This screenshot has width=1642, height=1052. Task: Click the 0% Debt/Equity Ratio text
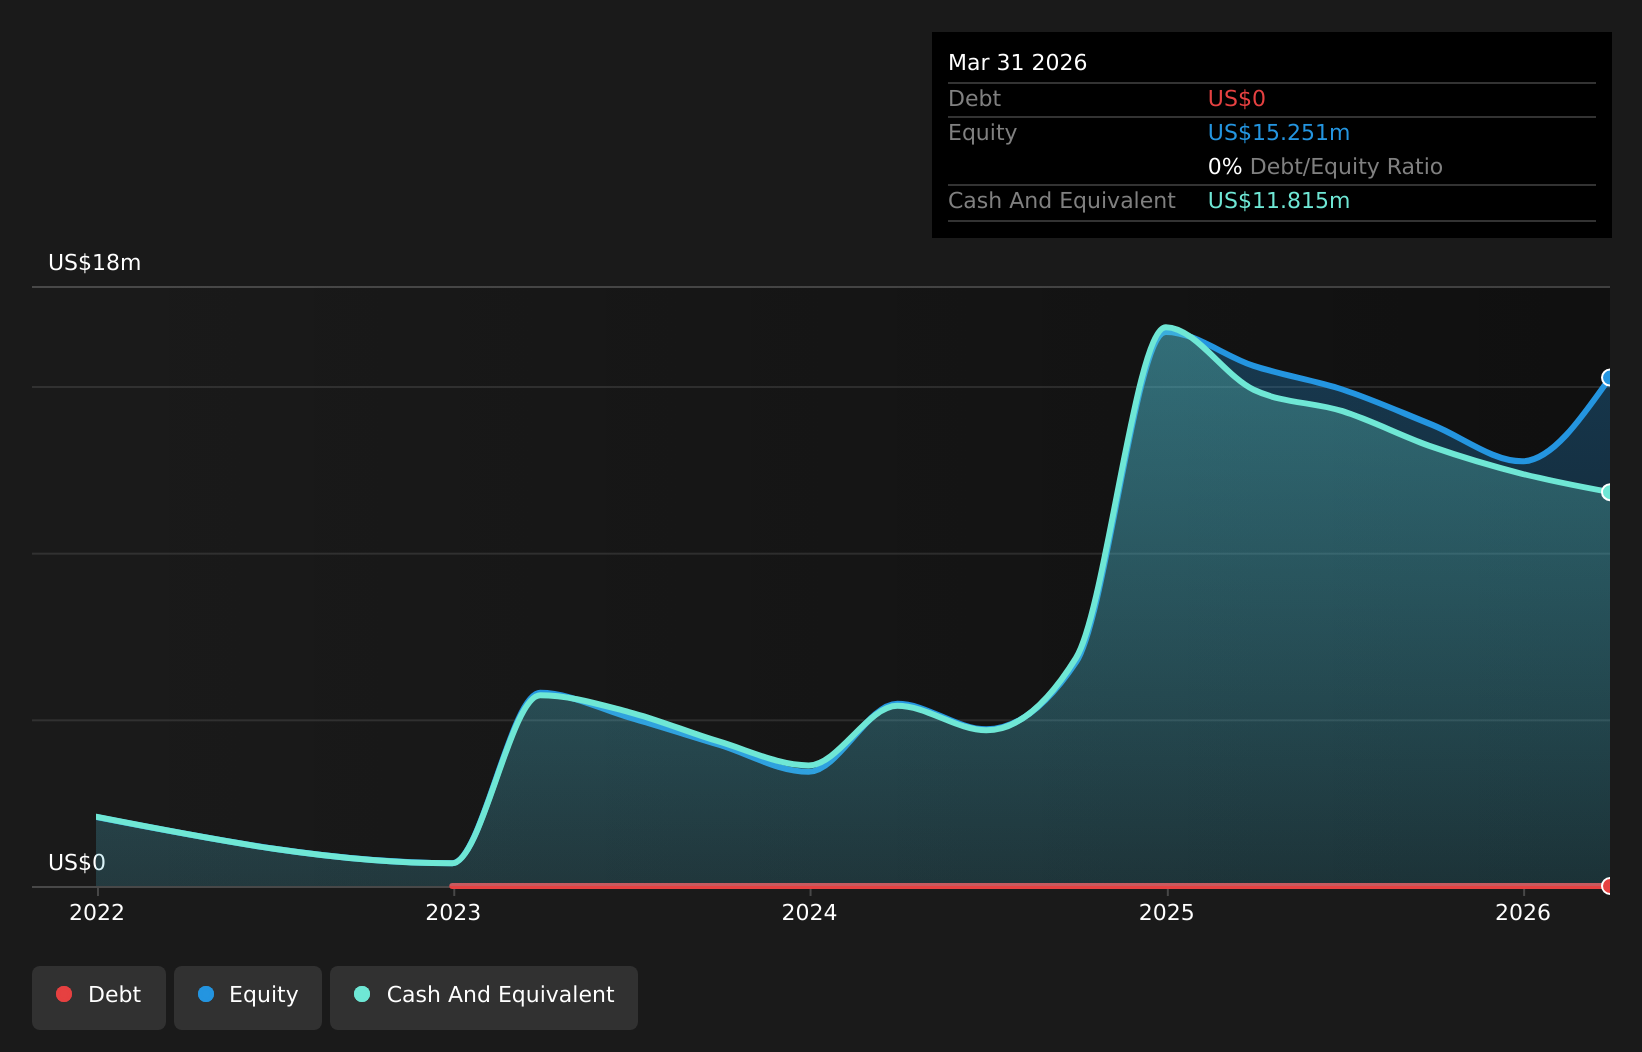tap(1325, 167)
